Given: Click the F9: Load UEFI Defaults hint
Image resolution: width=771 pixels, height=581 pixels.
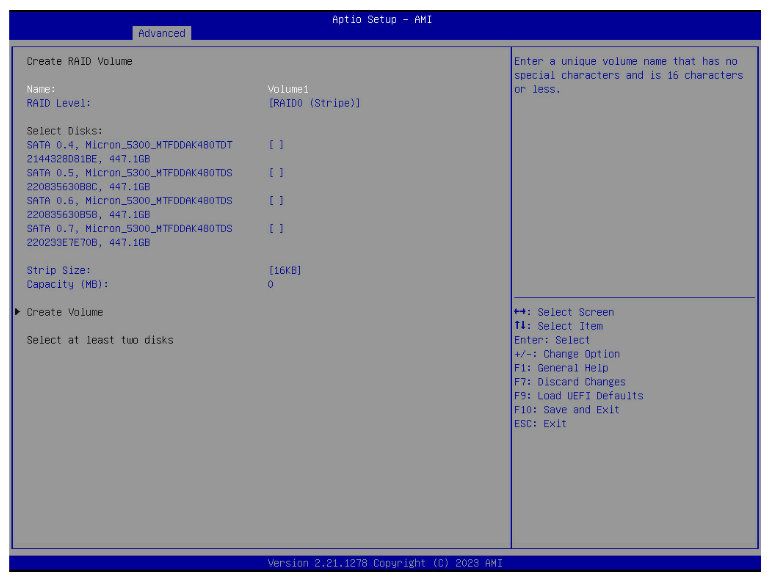Looking at the screenshot, I should click(x=579, y=396).
